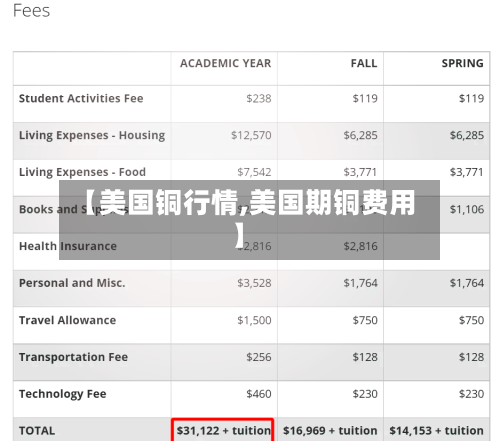This screenshot has height=441, width=500.
Task: Click the $16,969 + tuition total cell
Action: [330, 431]
